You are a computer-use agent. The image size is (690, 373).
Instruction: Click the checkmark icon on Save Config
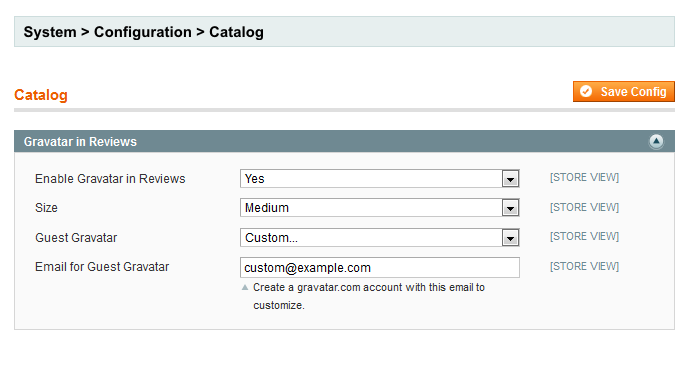(x=586, y=91)
